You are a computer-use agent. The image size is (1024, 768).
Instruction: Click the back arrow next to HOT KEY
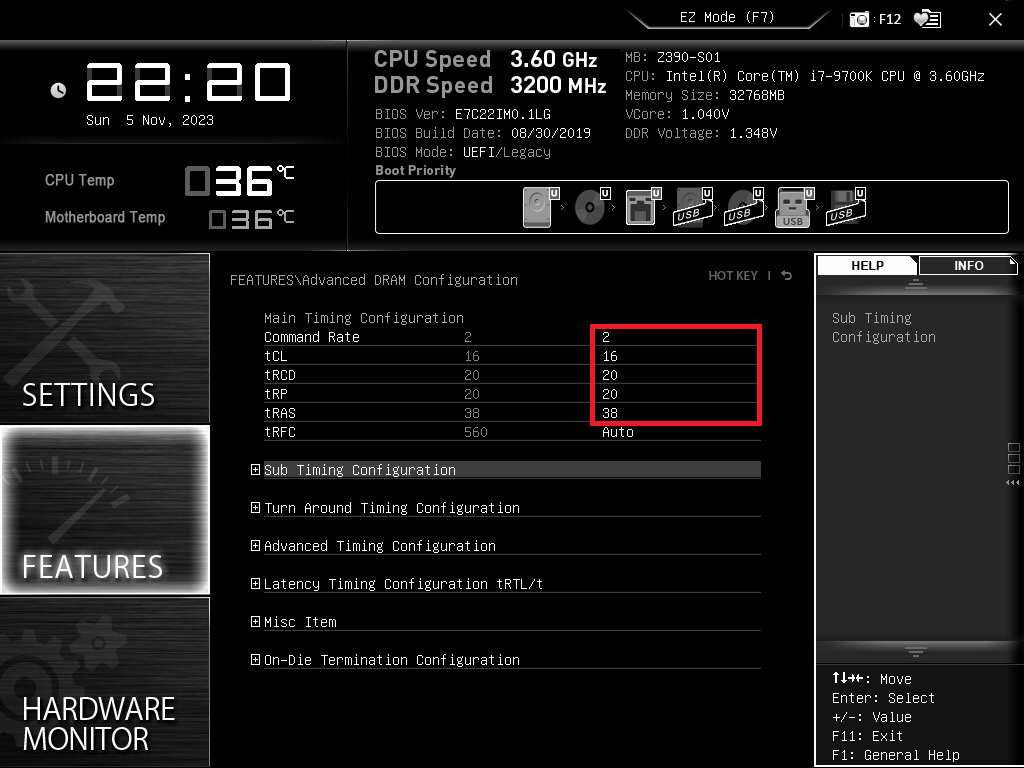click(x=787, y=276)
